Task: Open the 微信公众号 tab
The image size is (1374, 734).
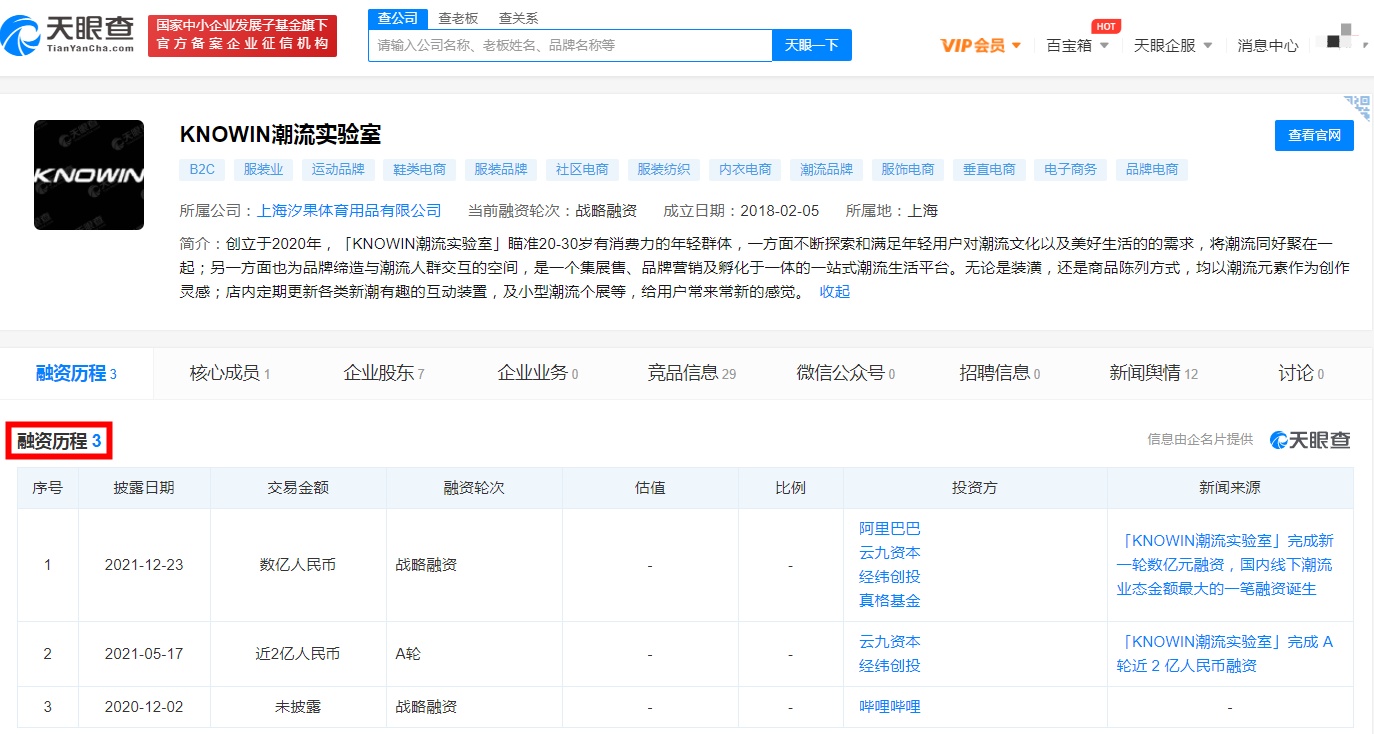Action: click(x=846, y=373)
